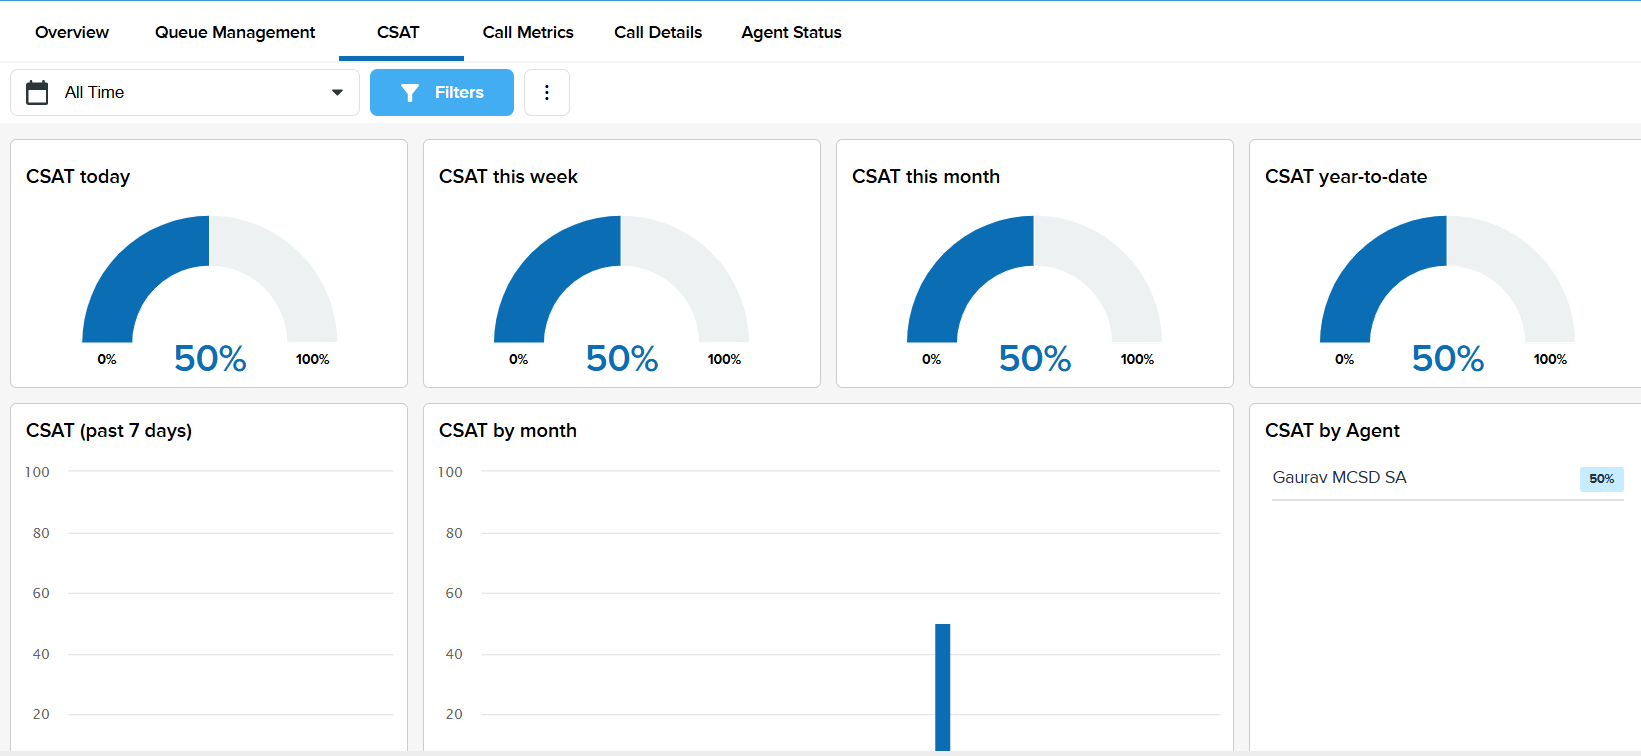Viewport: 1641px width, 756px height.
Task: Open the Overview tab
Action: coord(72,32)
